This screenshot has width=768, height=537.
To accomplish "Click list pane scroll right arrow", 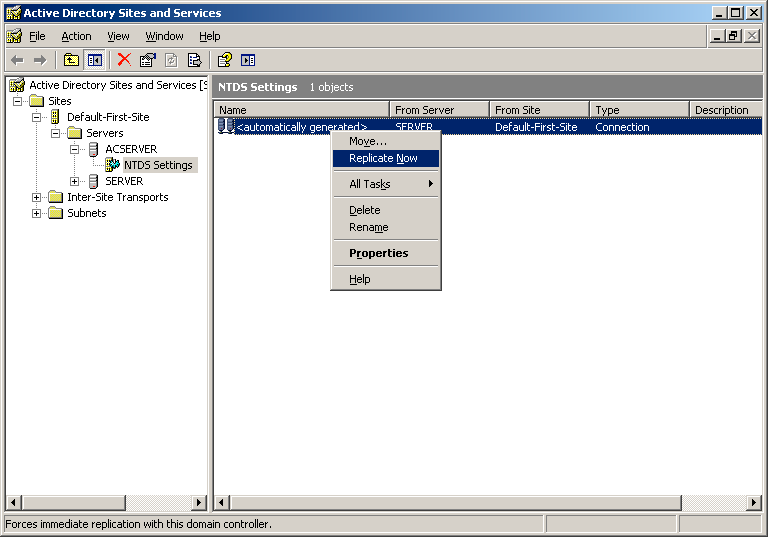I will (754, 502).
